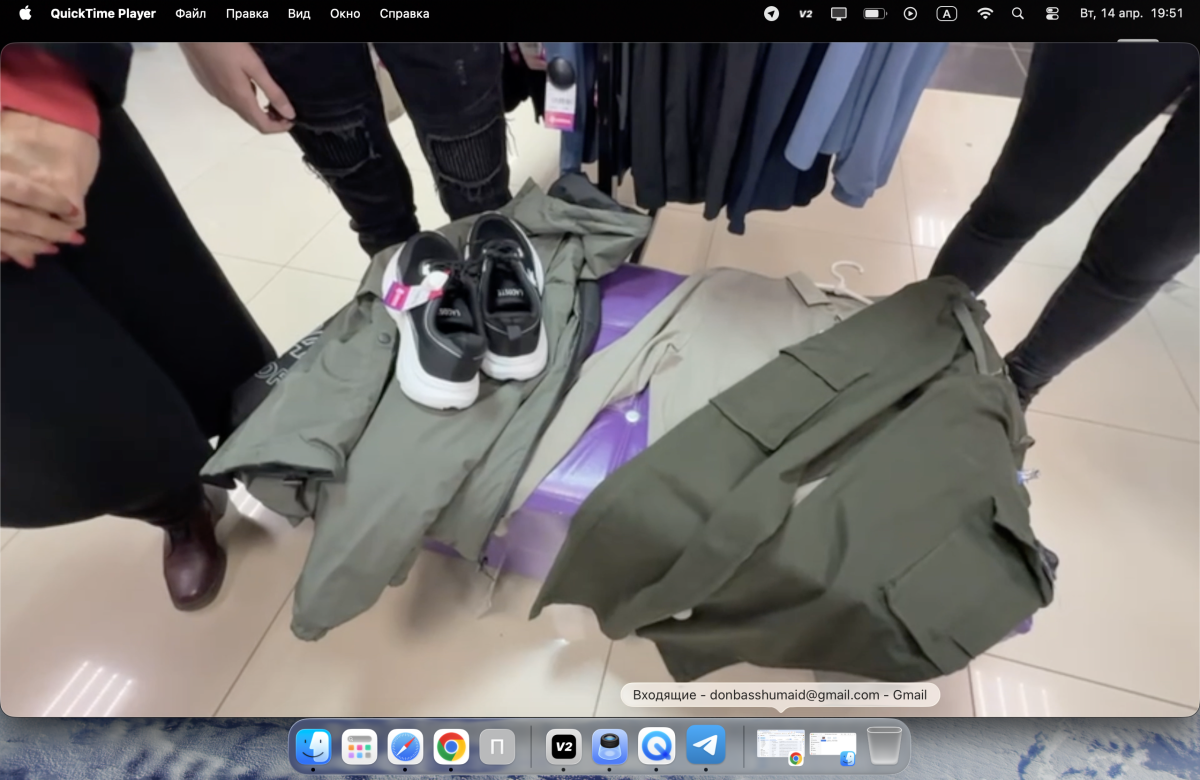Switch keyboard input source indicator
Viewport: 1200px width, 780px height.
946,14
